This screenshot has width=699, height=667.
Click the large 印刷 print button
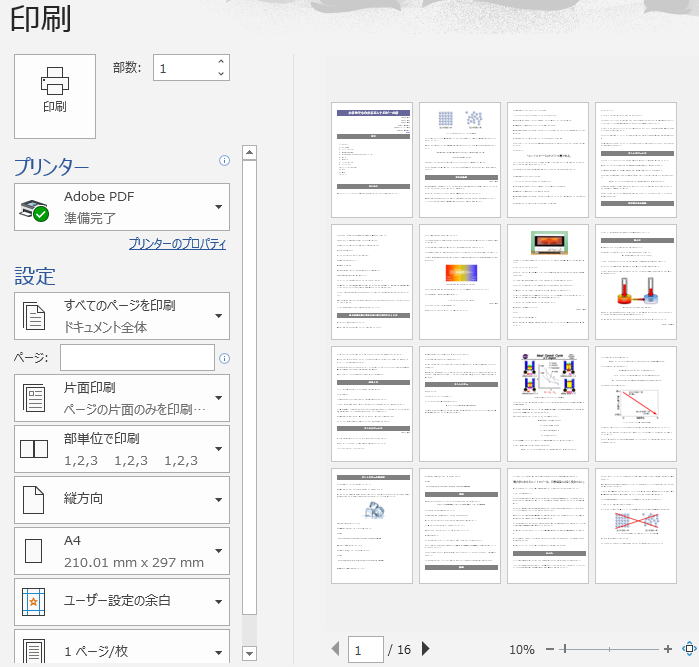click(55, 96)
